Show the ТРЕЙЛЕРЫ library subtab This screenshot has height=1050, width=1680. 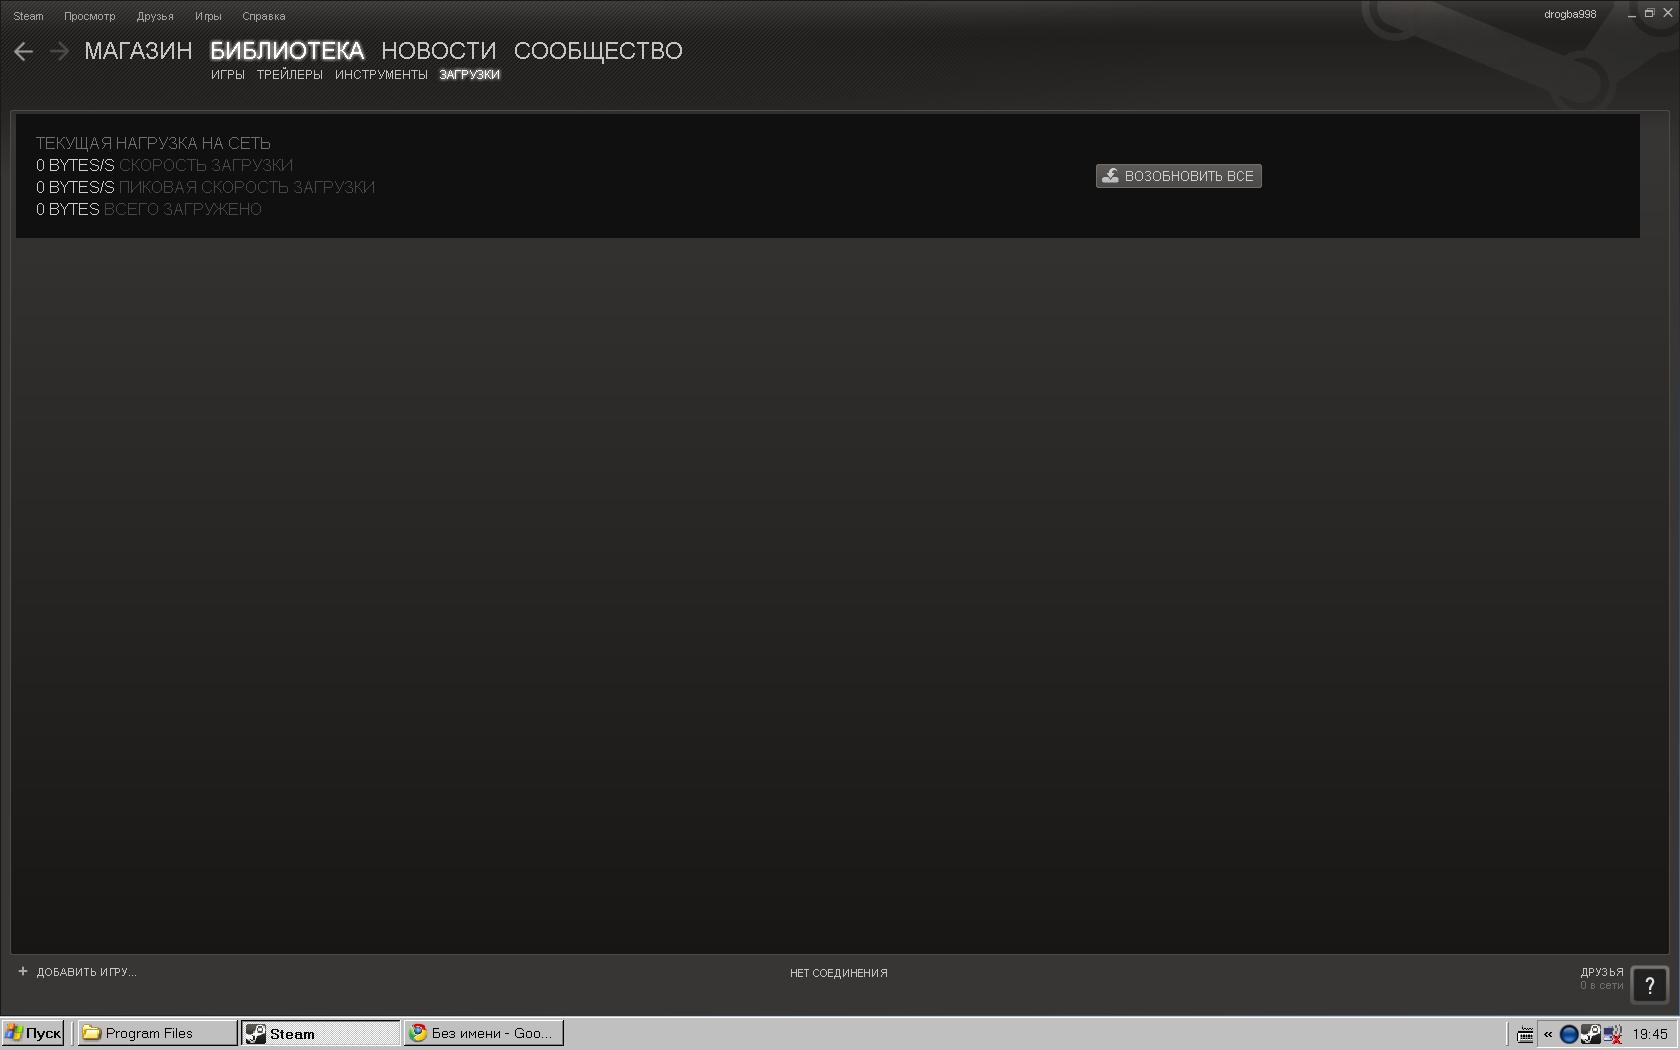[290, 75]
